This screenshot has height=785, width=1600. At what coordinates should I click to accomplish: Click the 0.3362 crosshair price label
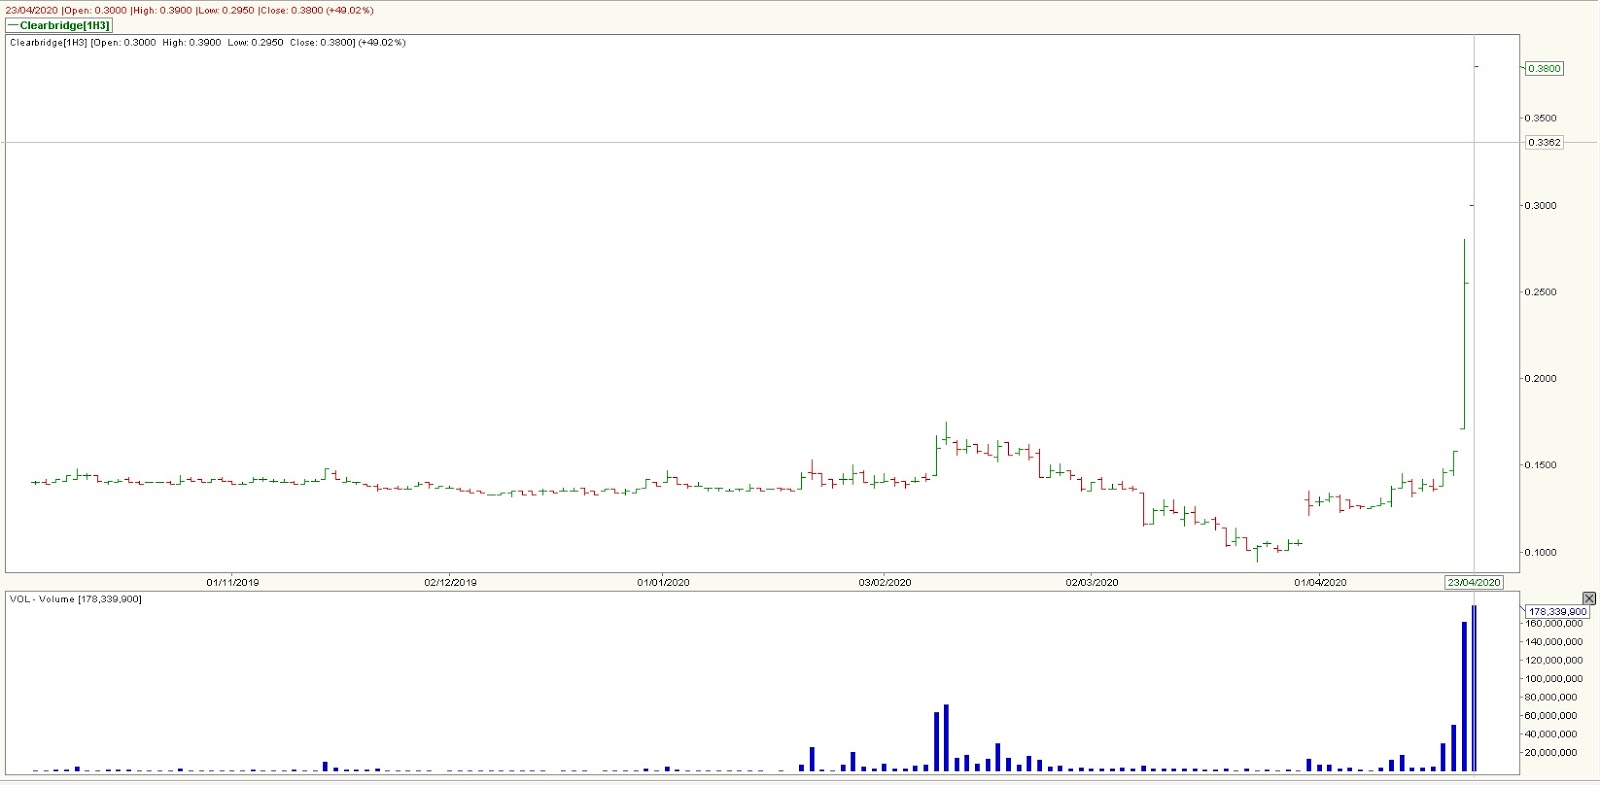(x=1544, y=142)
